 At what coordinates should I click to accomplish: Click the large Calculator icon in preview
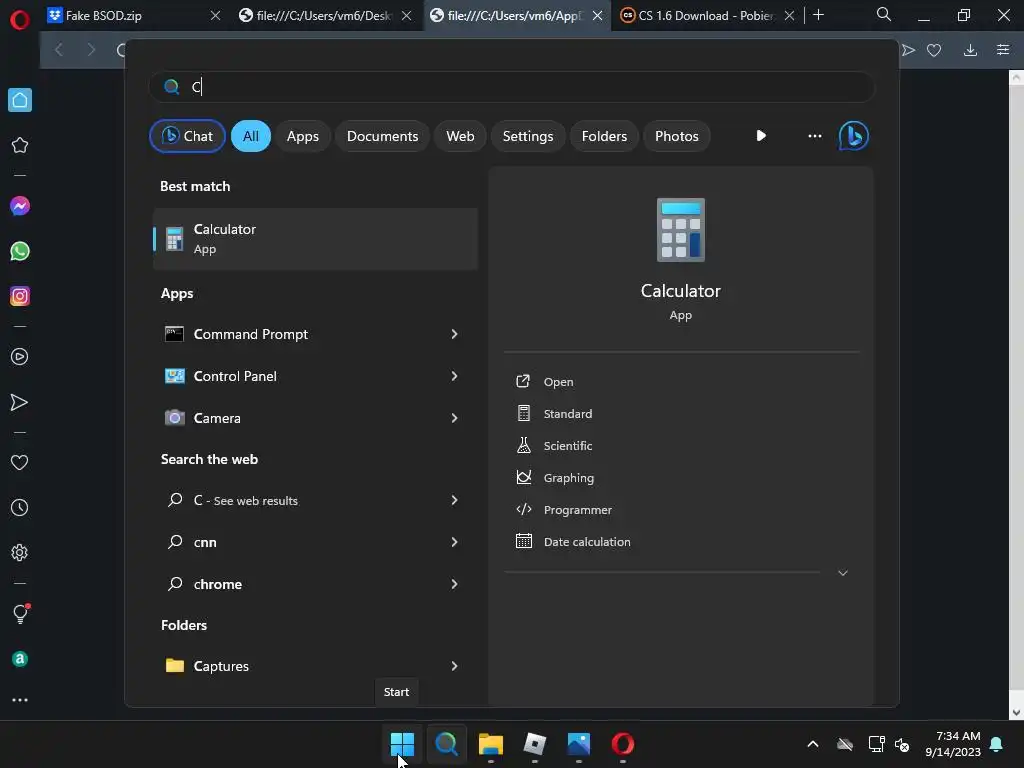point(680,230)
